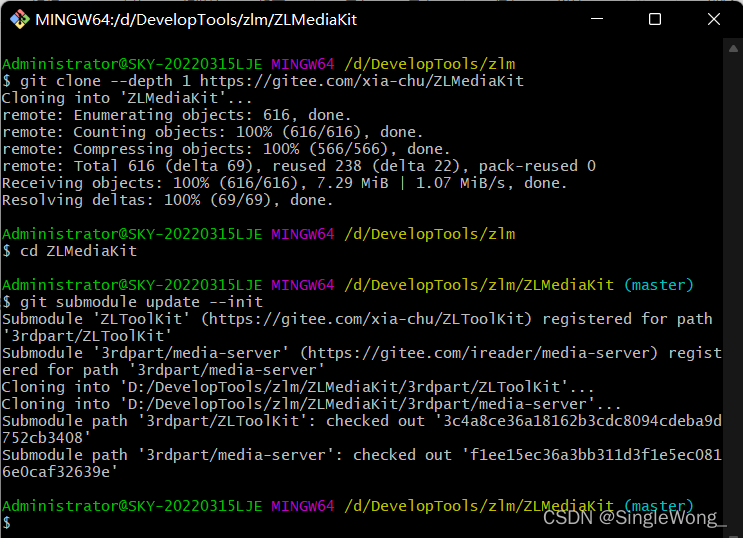
Task: Click "Submodule path '3rdpart/ZLToolKit': checked out" line
Action: (362, 421)
